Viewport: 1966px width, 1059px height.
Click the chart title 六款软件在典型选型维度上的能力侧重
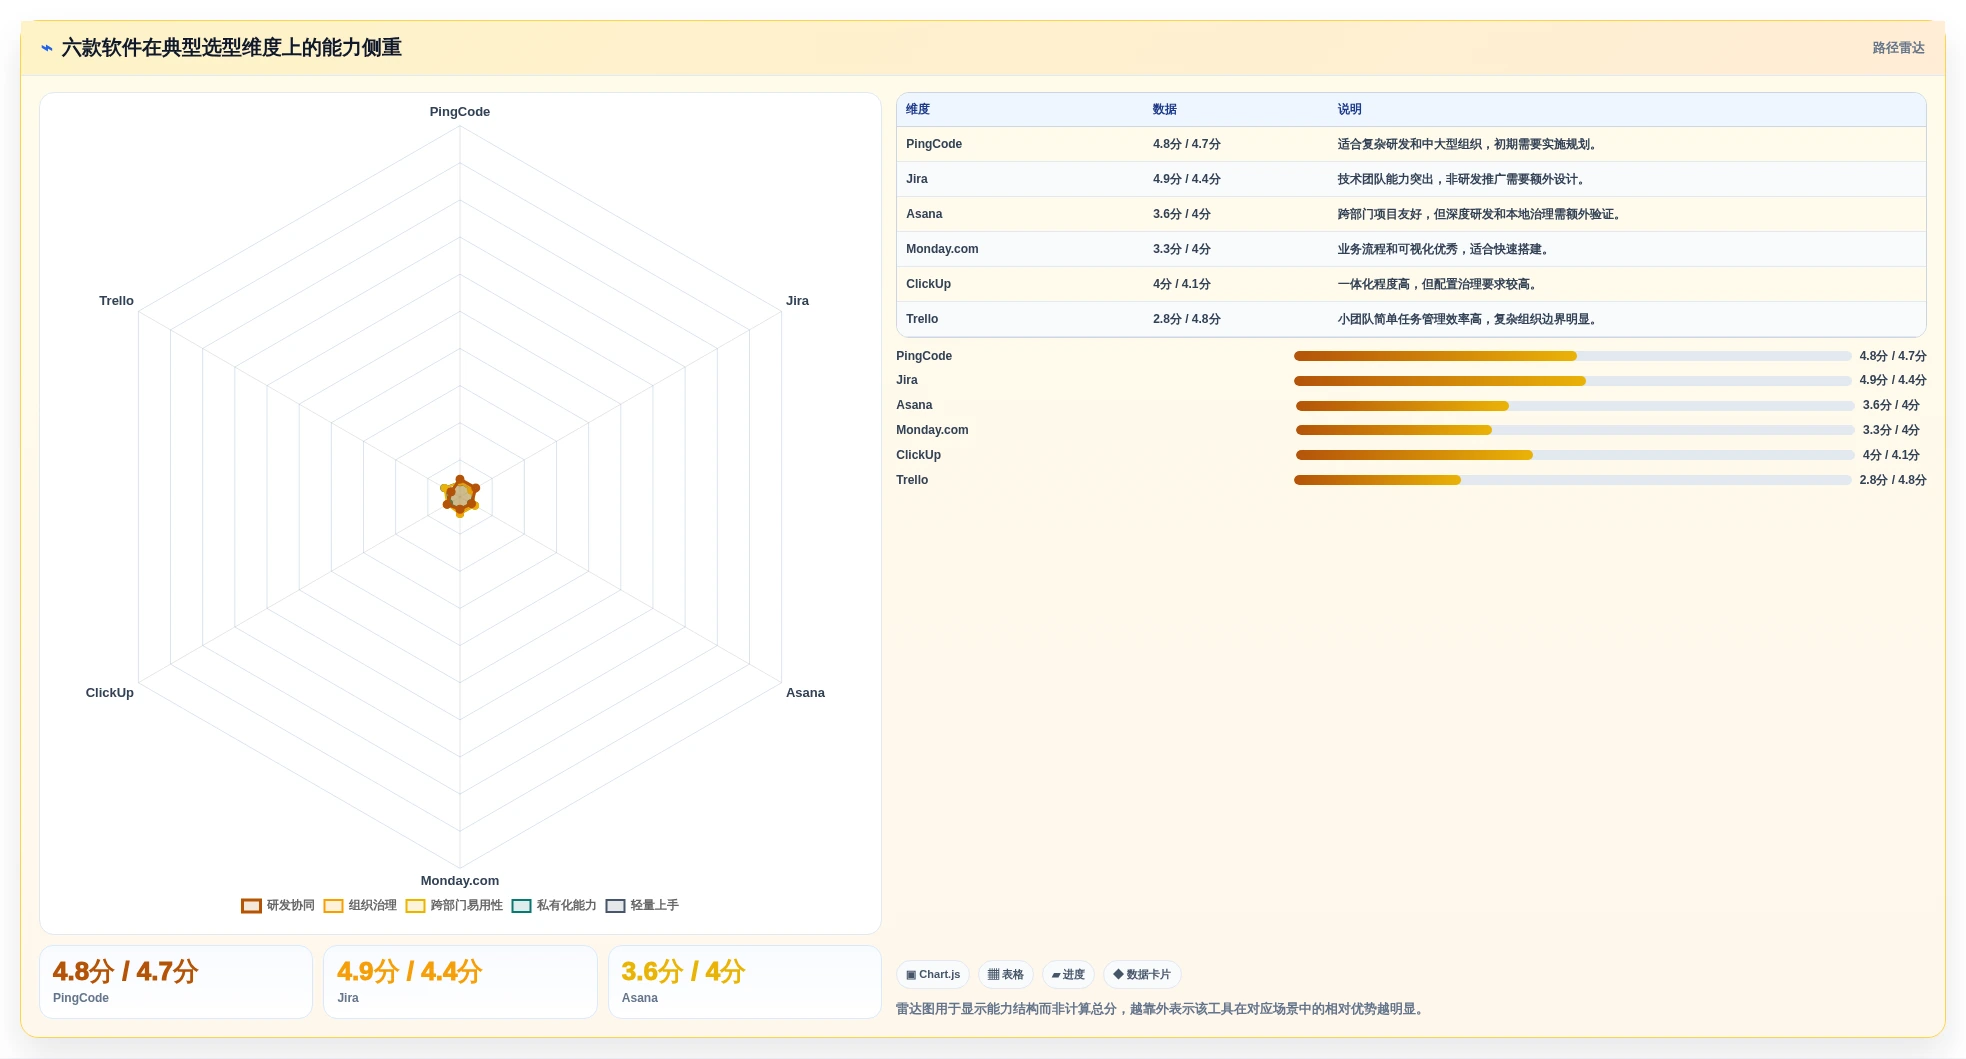(232, 48)
